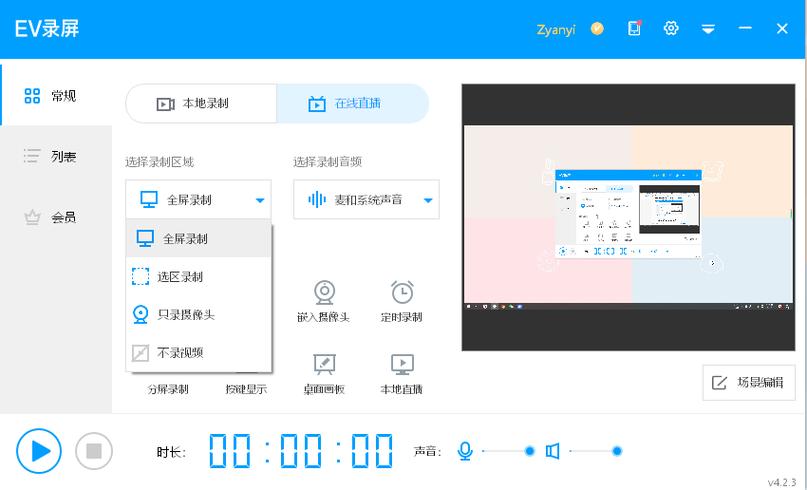
Task: Click the list icon beside 列表
Action: tap(32, 156)
